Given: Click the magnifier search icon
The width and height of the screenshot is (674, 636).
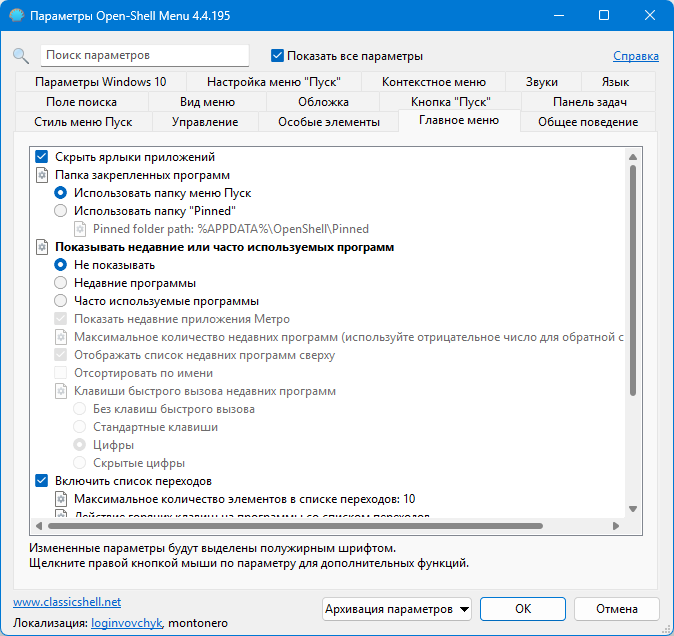Looking at the screenshot, I should pos(21,56).
